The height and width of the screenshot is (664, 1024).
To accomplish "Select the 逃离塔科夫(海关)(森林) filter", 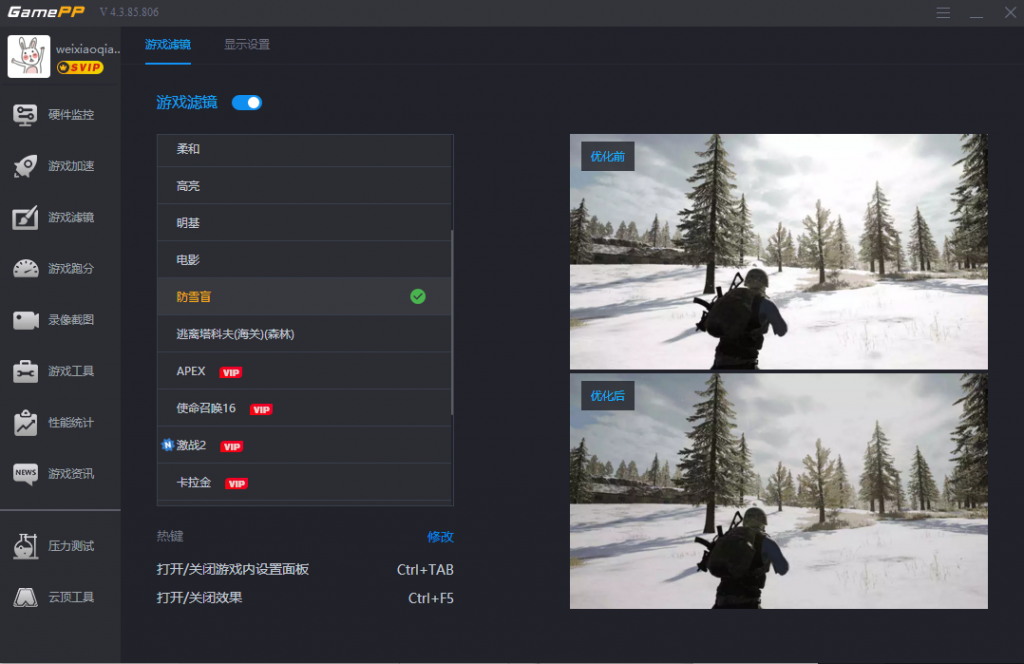I will (x=304, y=334).
